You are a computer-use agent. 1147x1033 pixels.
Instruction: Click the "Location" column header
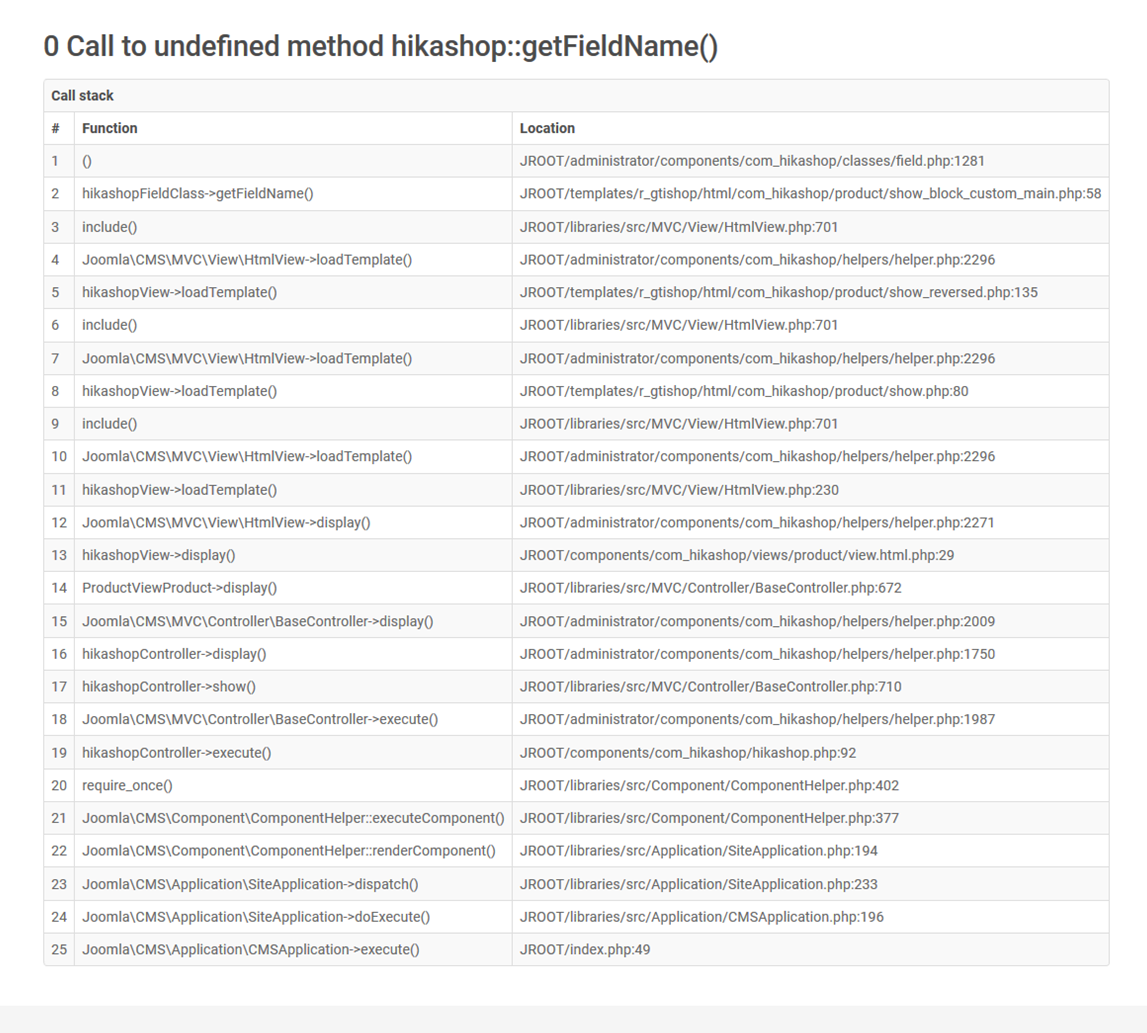[547, 128]
